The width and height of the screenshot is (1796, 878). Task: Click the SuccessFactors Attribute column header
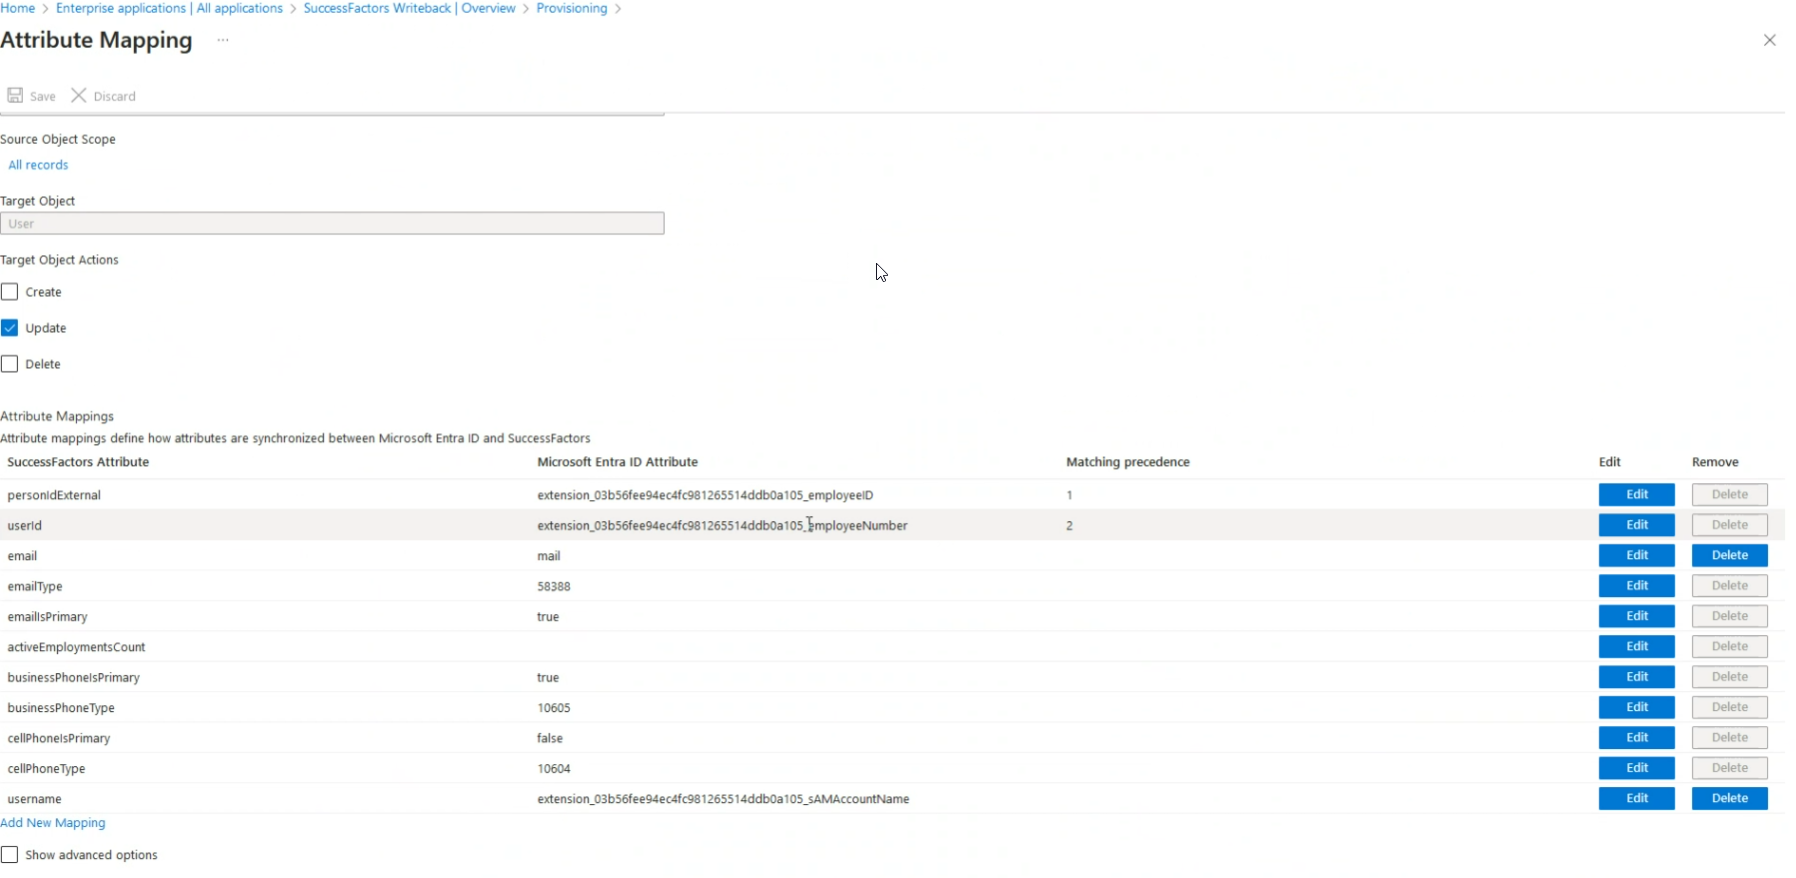click(x=78, y=462)
